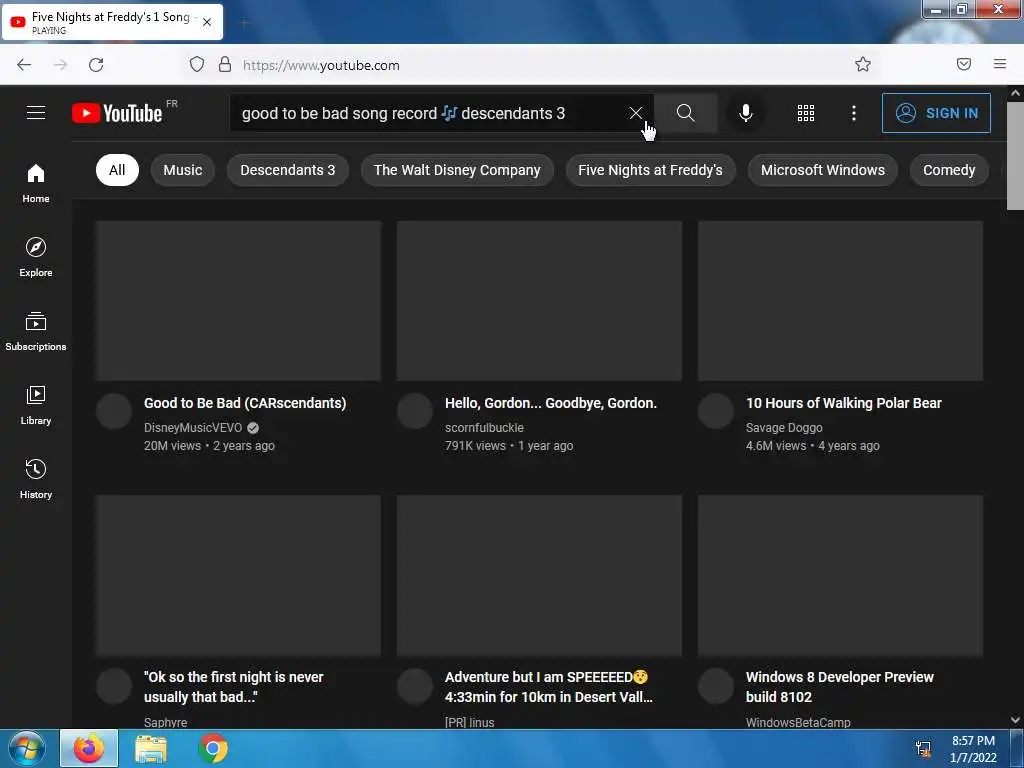1024x768 pixels.
Task: Click the Save to Pocket icon
Action: pyautogui.click(x=964, y=64)
